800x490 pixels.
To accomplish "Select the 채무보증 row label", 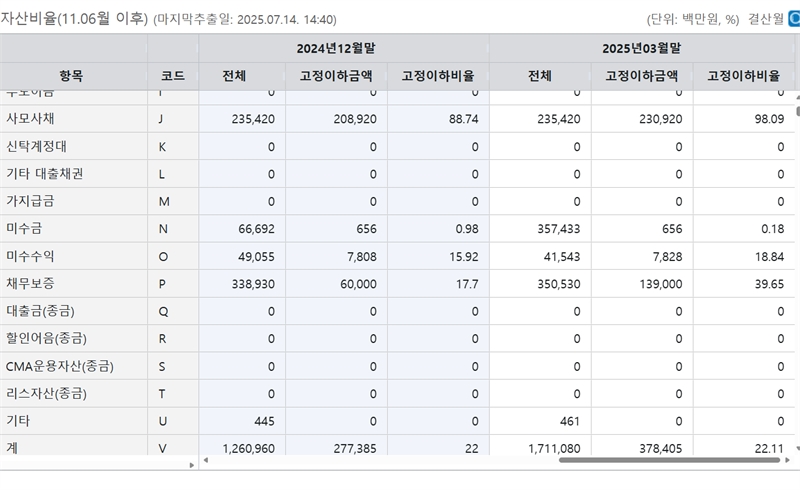I will click(x=33, y=284).
